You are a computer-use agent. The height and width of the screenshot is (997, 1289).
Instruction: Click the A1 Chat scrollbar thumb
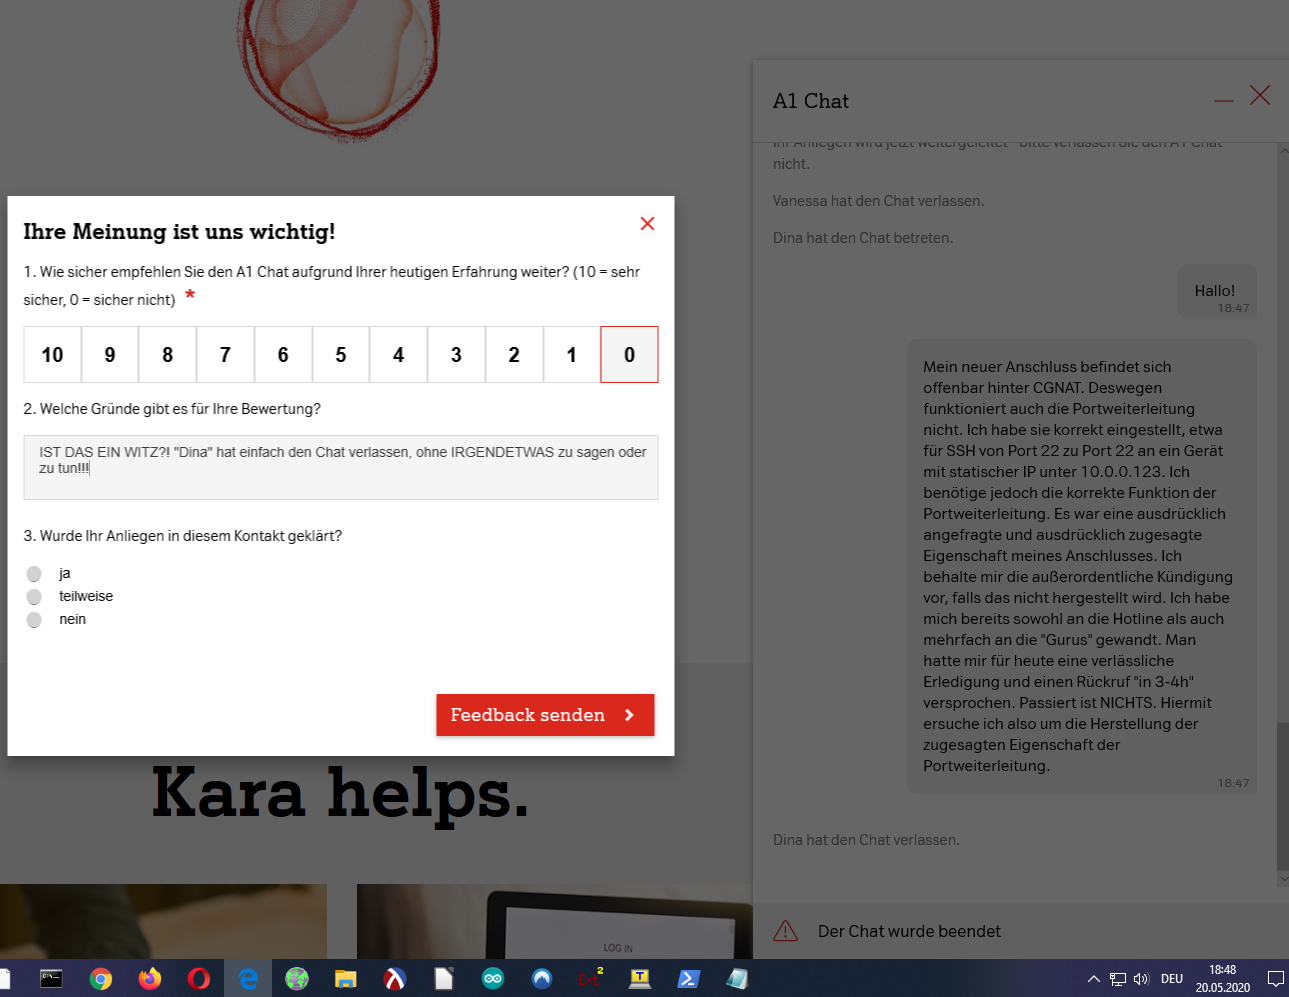[x=1283, y=796]
